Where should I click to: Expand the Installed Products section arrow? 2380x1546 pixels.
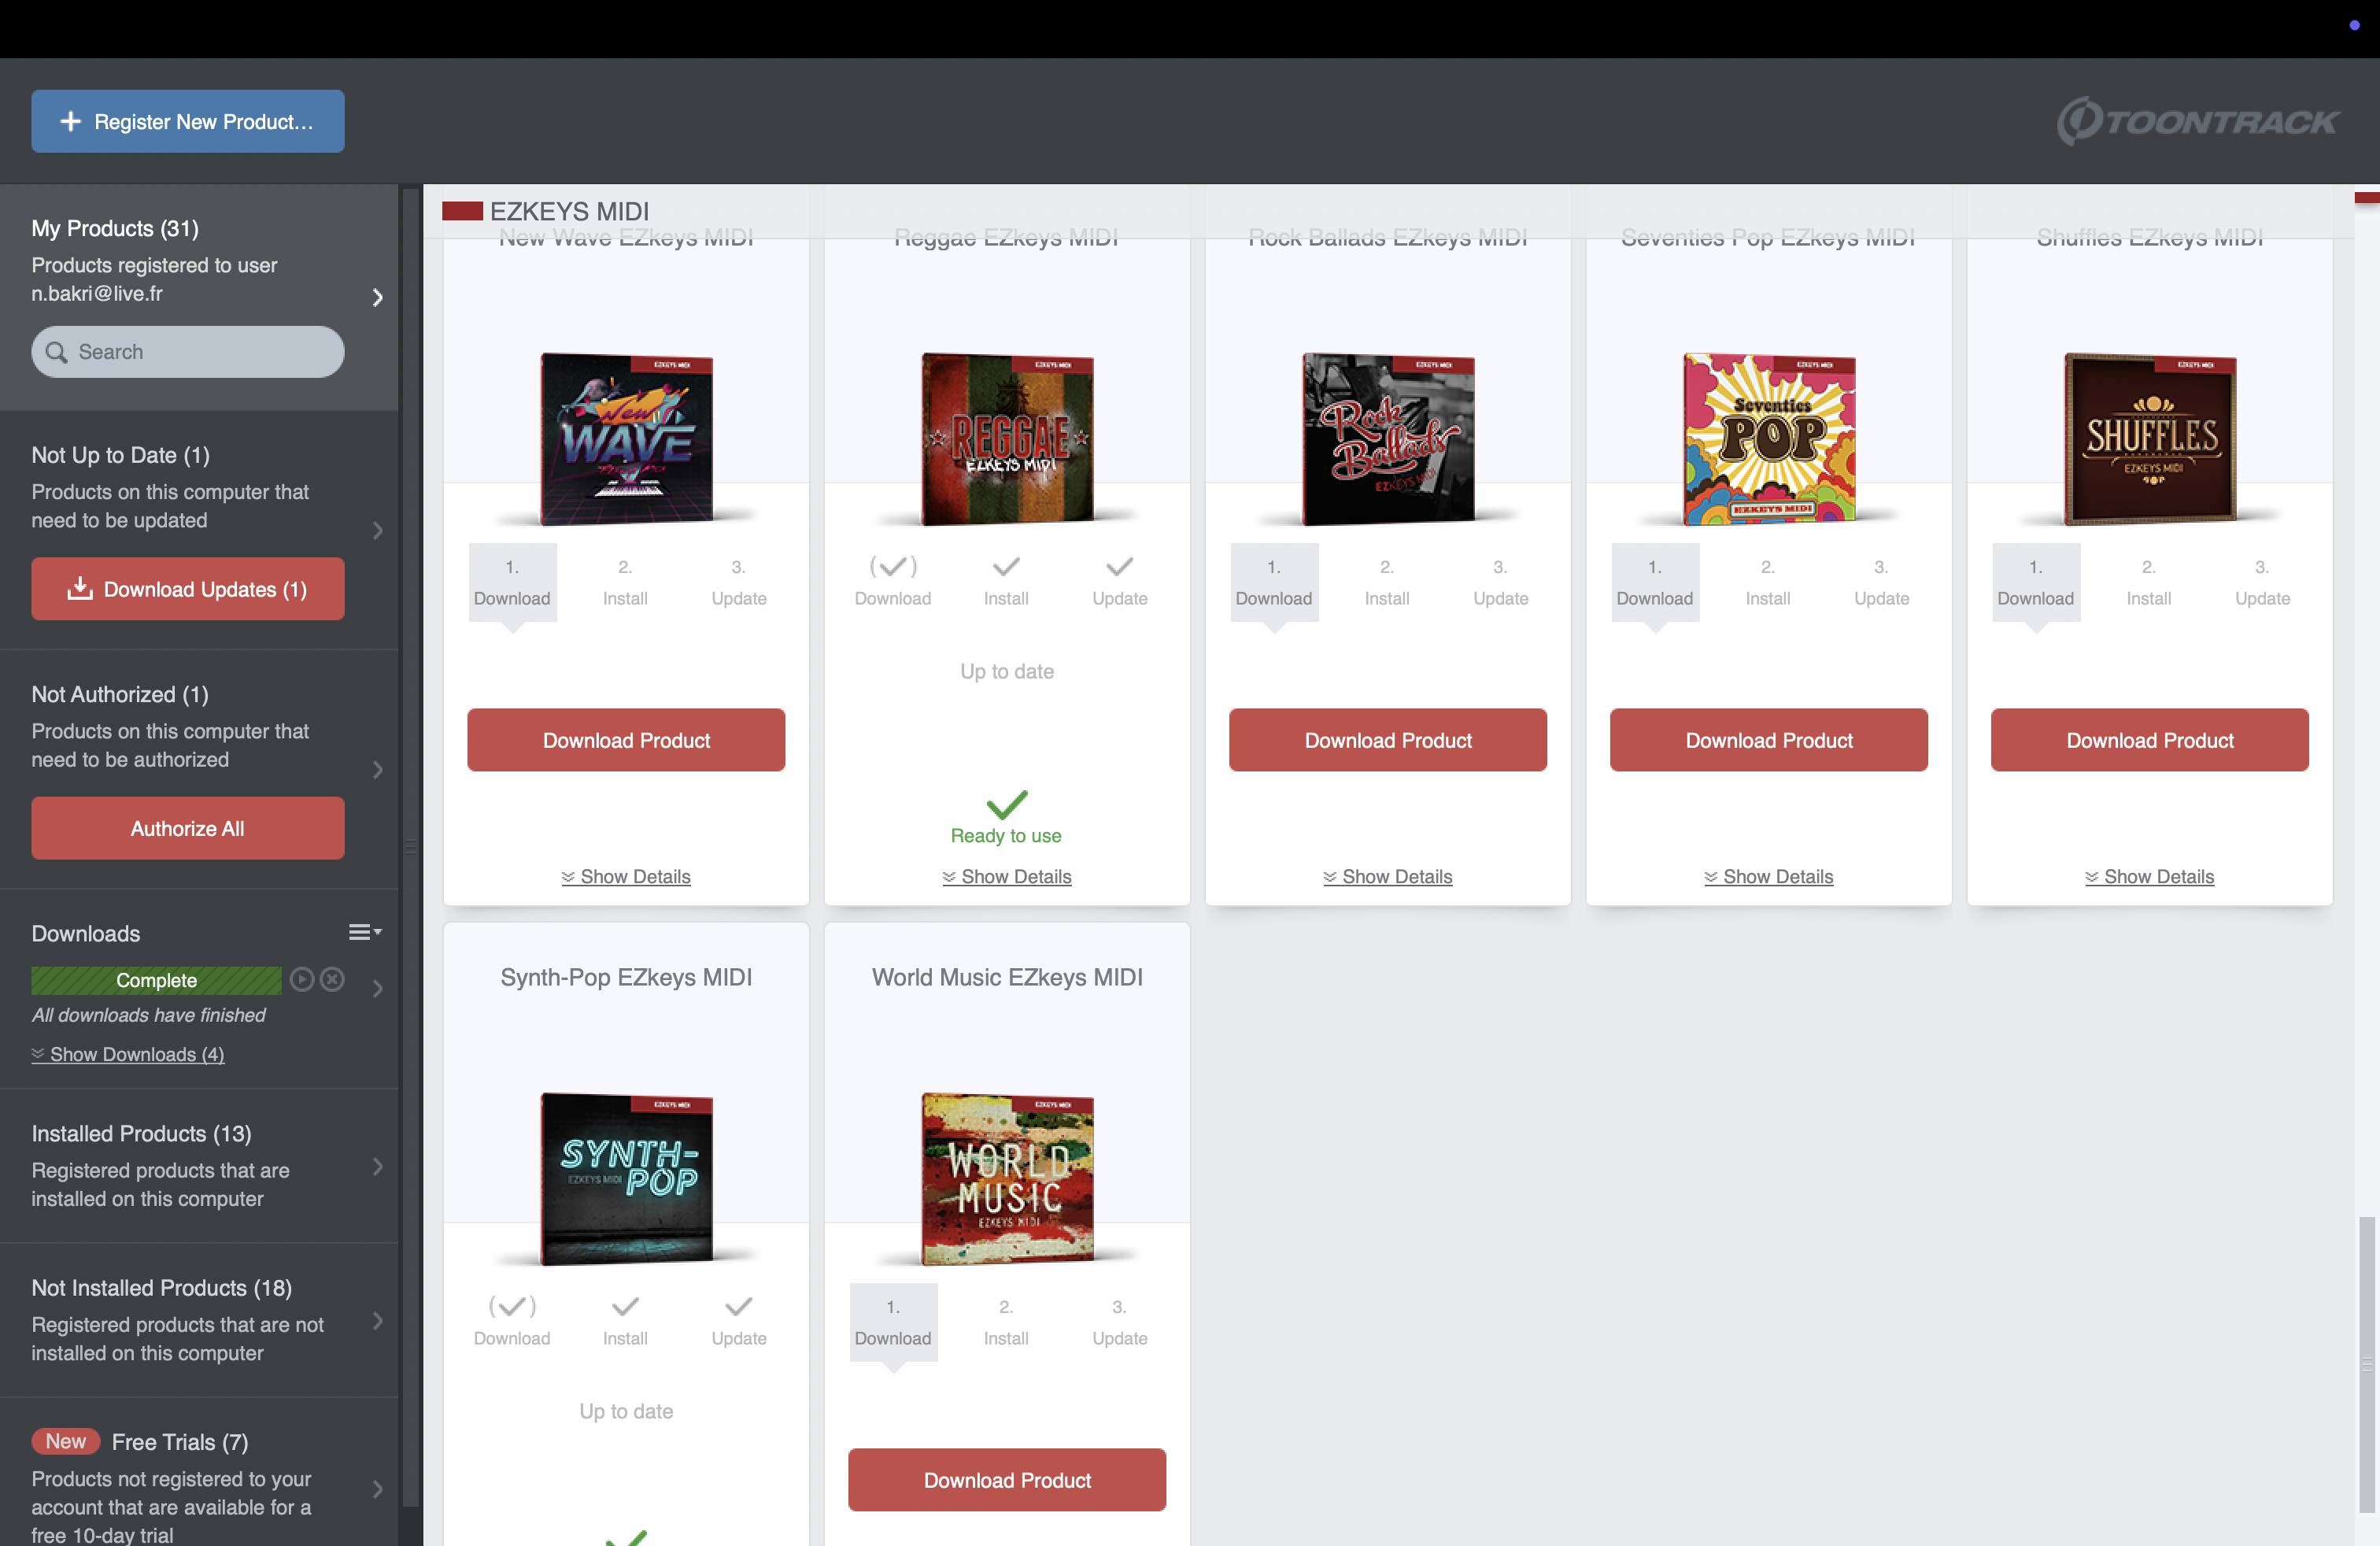(x=378, y=1166)
